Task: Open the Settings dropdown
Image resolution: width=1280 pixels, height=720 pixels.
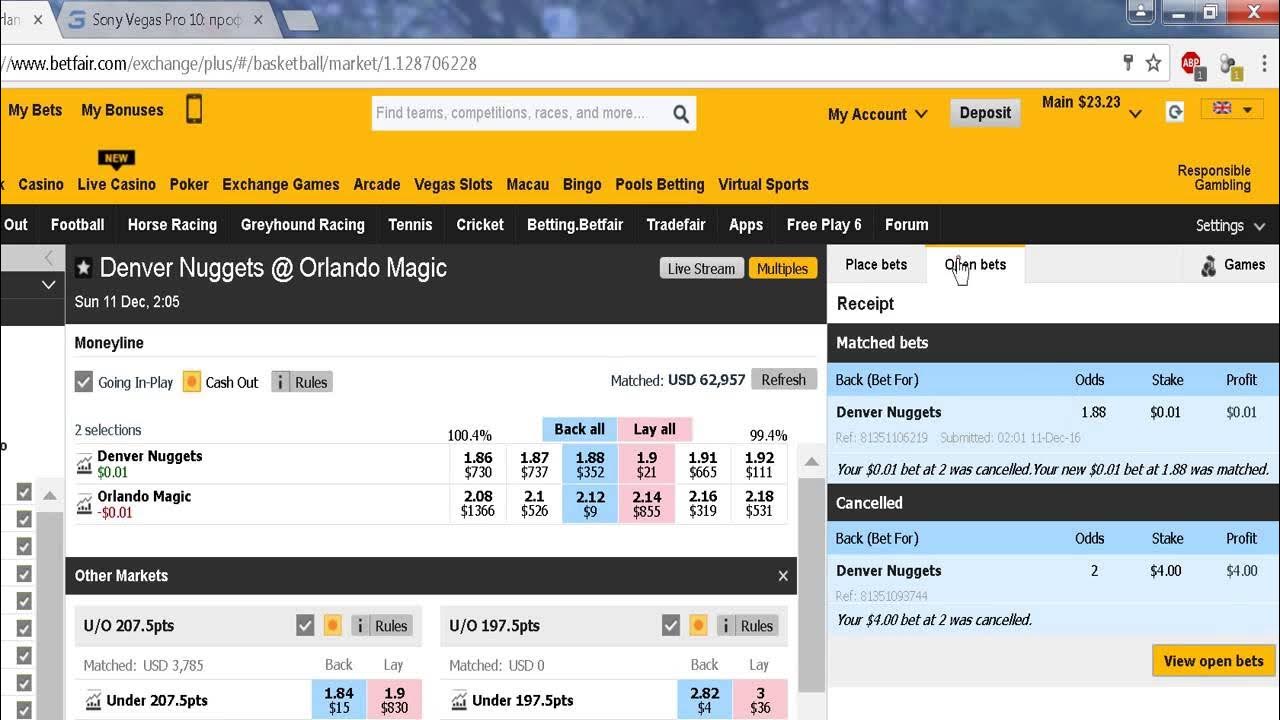Action: click(1230, 226)
